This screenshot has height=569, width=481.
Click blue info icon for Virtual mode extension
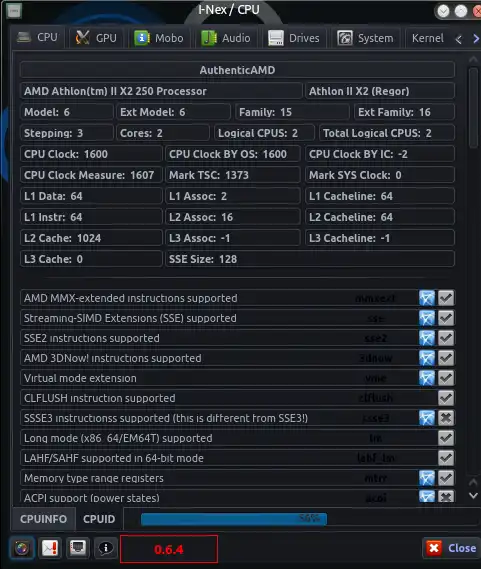[x=427, y=378]
